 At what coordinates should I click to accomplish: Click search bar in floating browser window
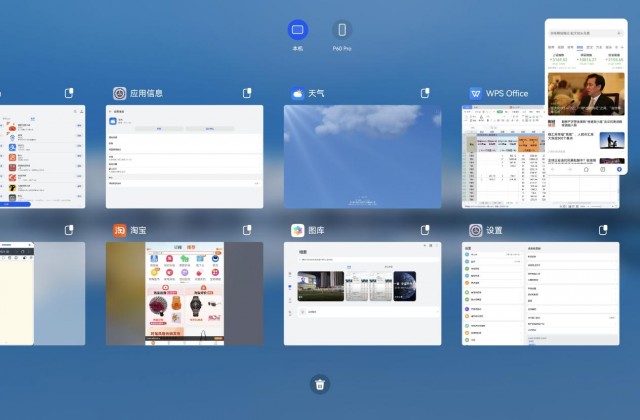(x=586, y=33)
